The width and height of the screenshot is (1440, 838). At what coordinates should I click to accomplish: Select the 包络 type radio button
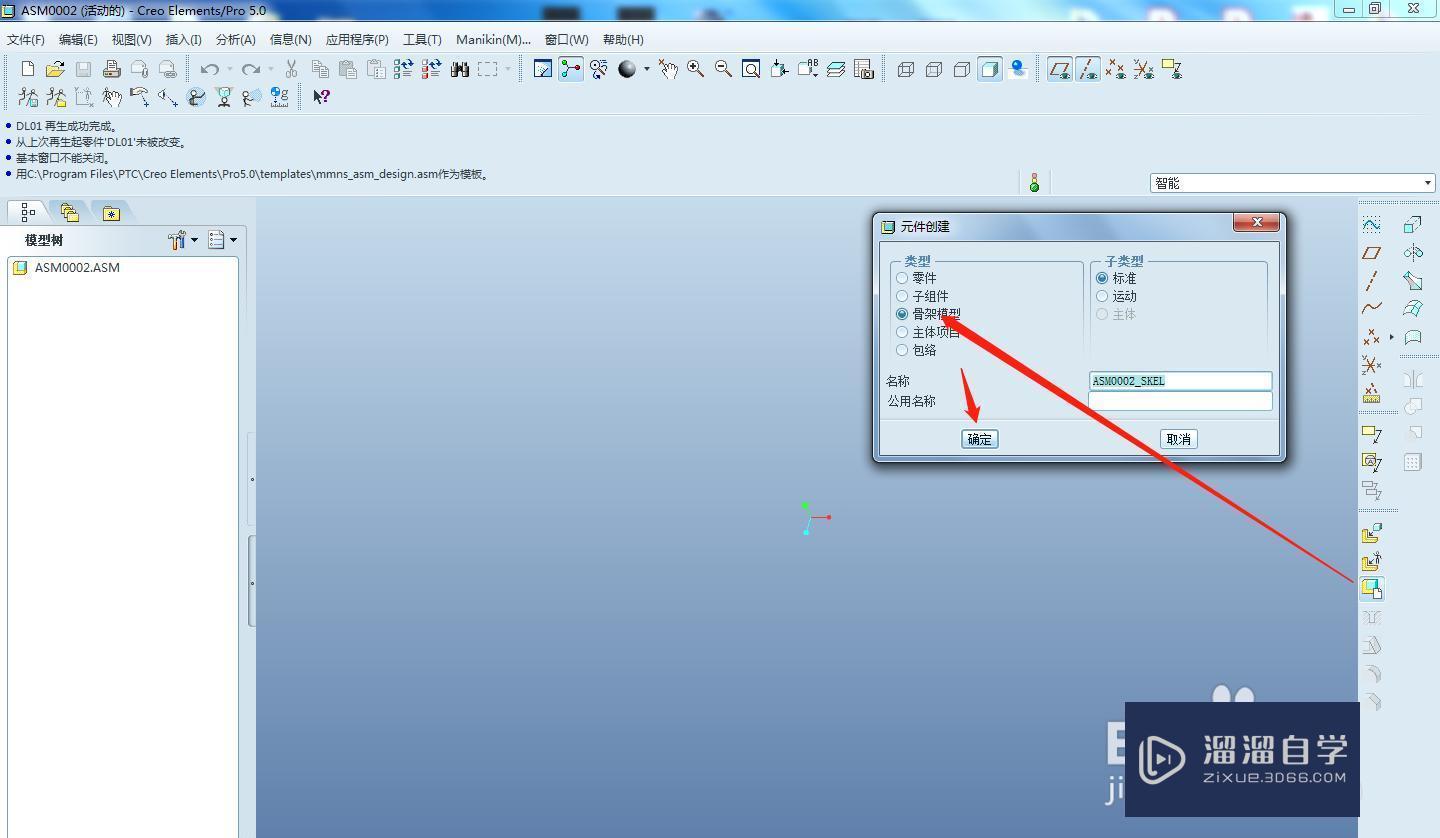(x=902, y=350)
